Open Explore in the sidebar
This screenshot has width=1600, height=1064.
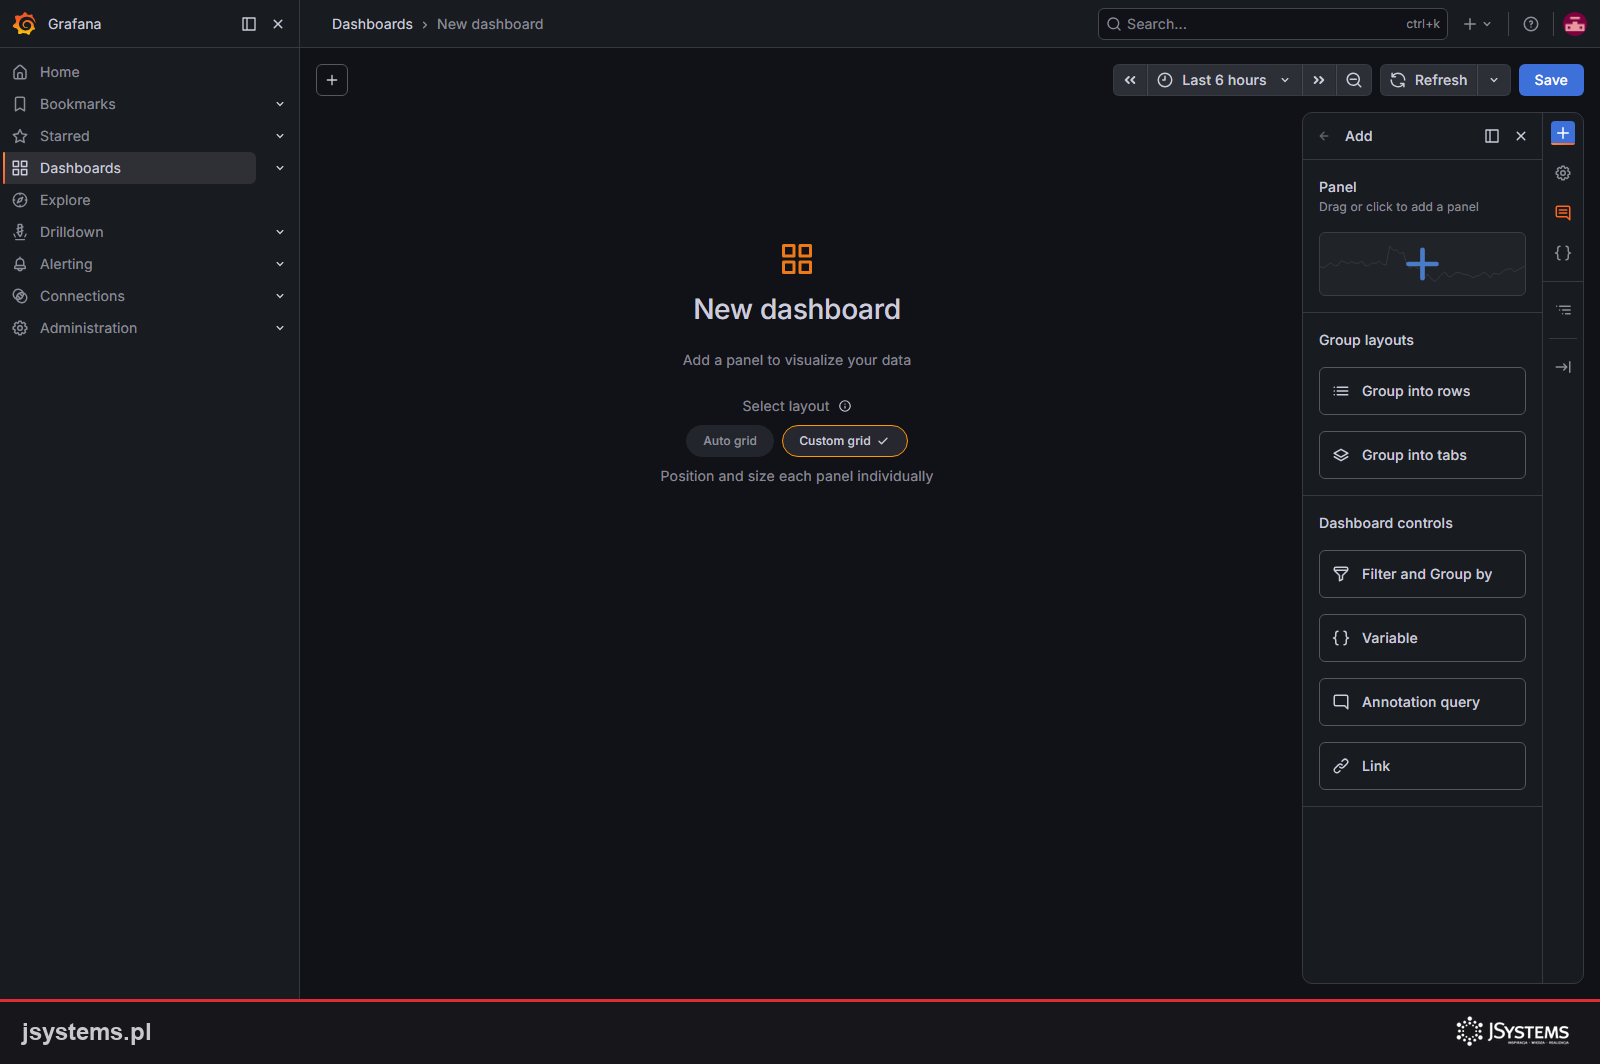(65, 200)
